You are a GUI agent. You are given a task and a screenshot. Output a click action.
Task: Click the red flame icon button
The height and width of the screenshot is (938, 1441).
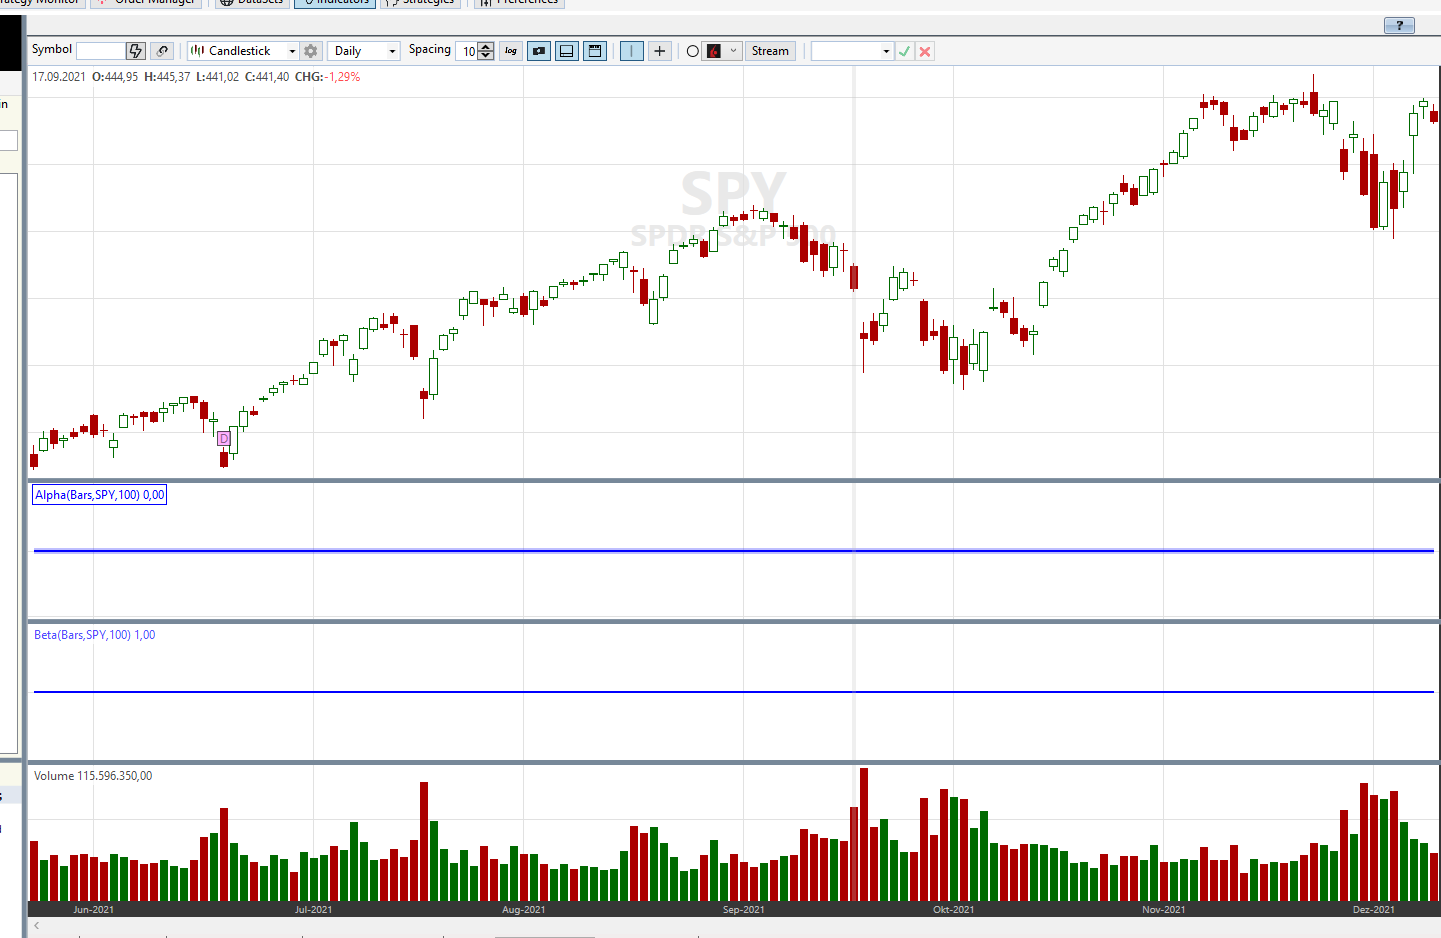[x=714, y=51]
